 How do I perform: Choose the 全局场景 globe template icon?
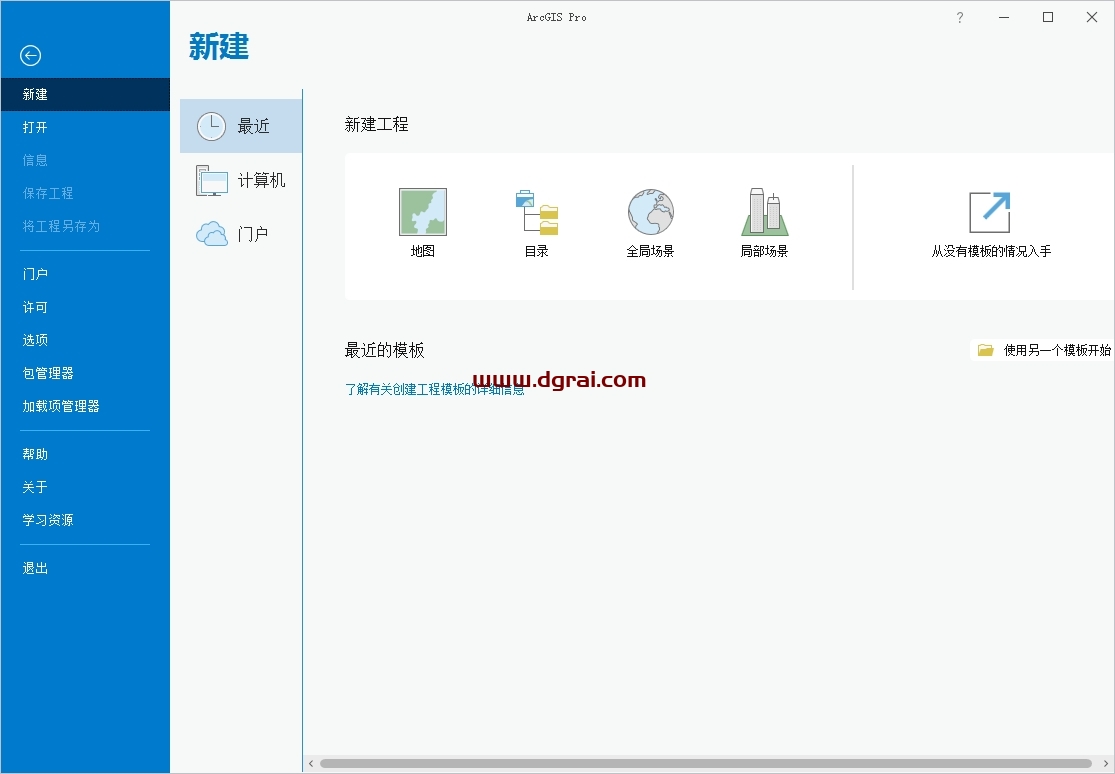[651, 212]
